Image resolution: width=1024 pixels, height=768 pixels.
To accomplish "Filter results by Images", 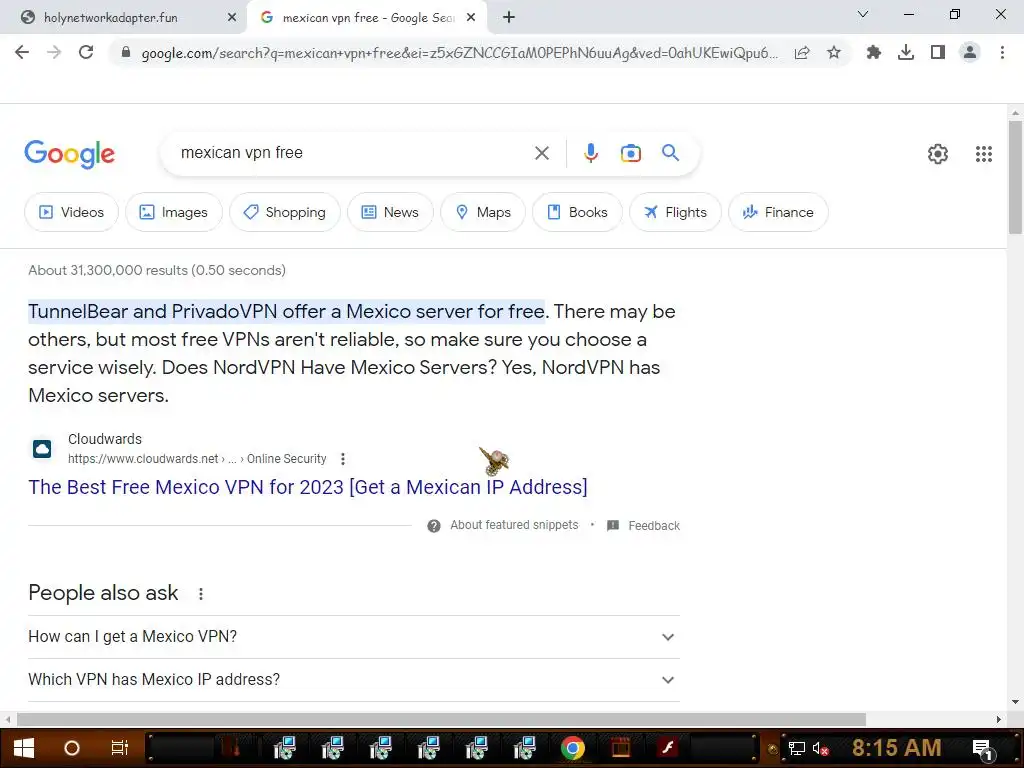I will pyautogui.click(x=174, y=212).
